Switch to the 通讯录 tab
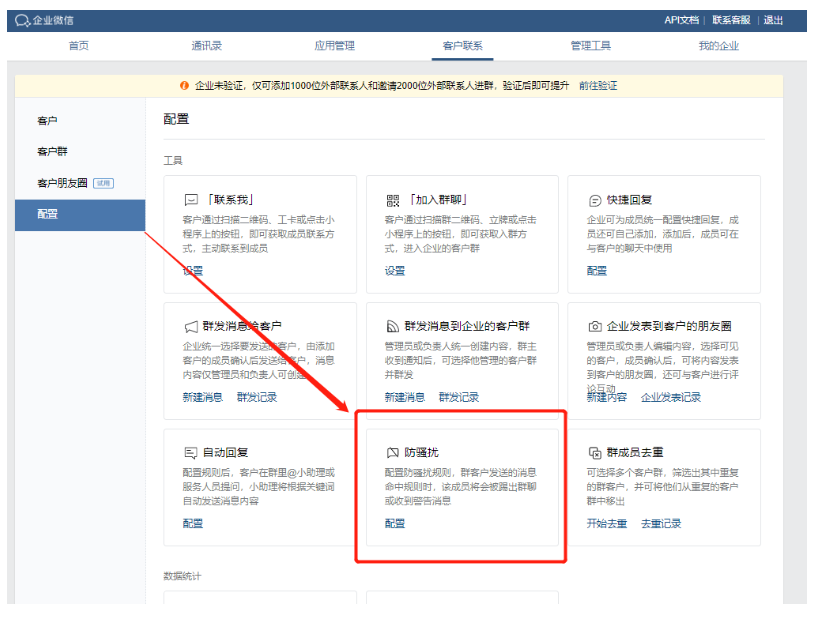The height and width of the screenshot is (618, 818). tap(207, 46)
